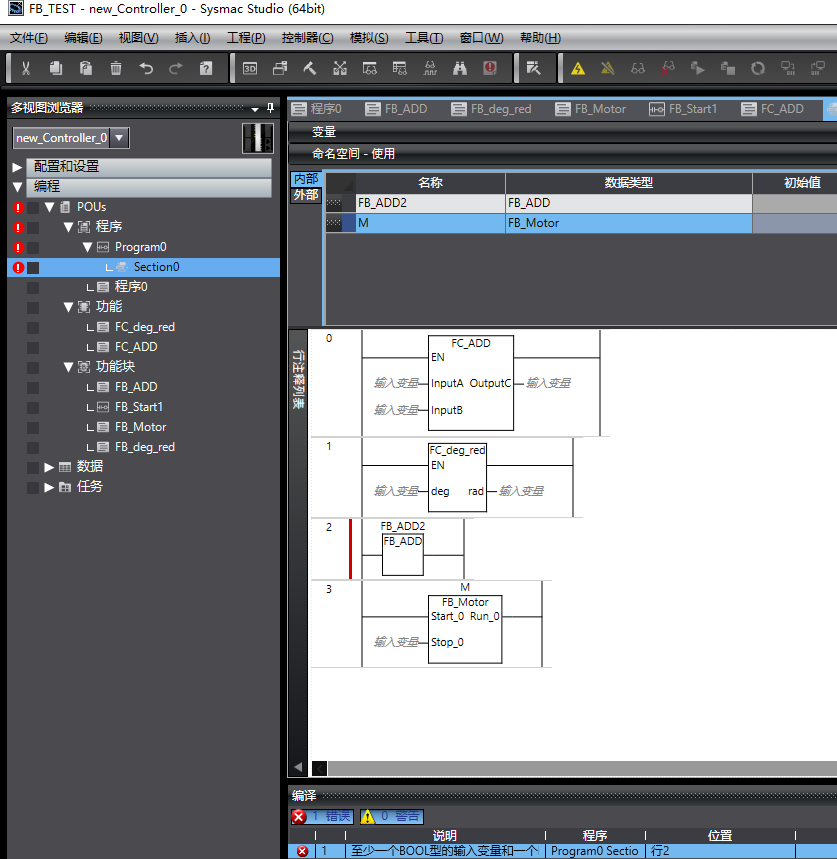Open the new_Controller_0 dropdown
837x859 pixels.
click(119, 138)
